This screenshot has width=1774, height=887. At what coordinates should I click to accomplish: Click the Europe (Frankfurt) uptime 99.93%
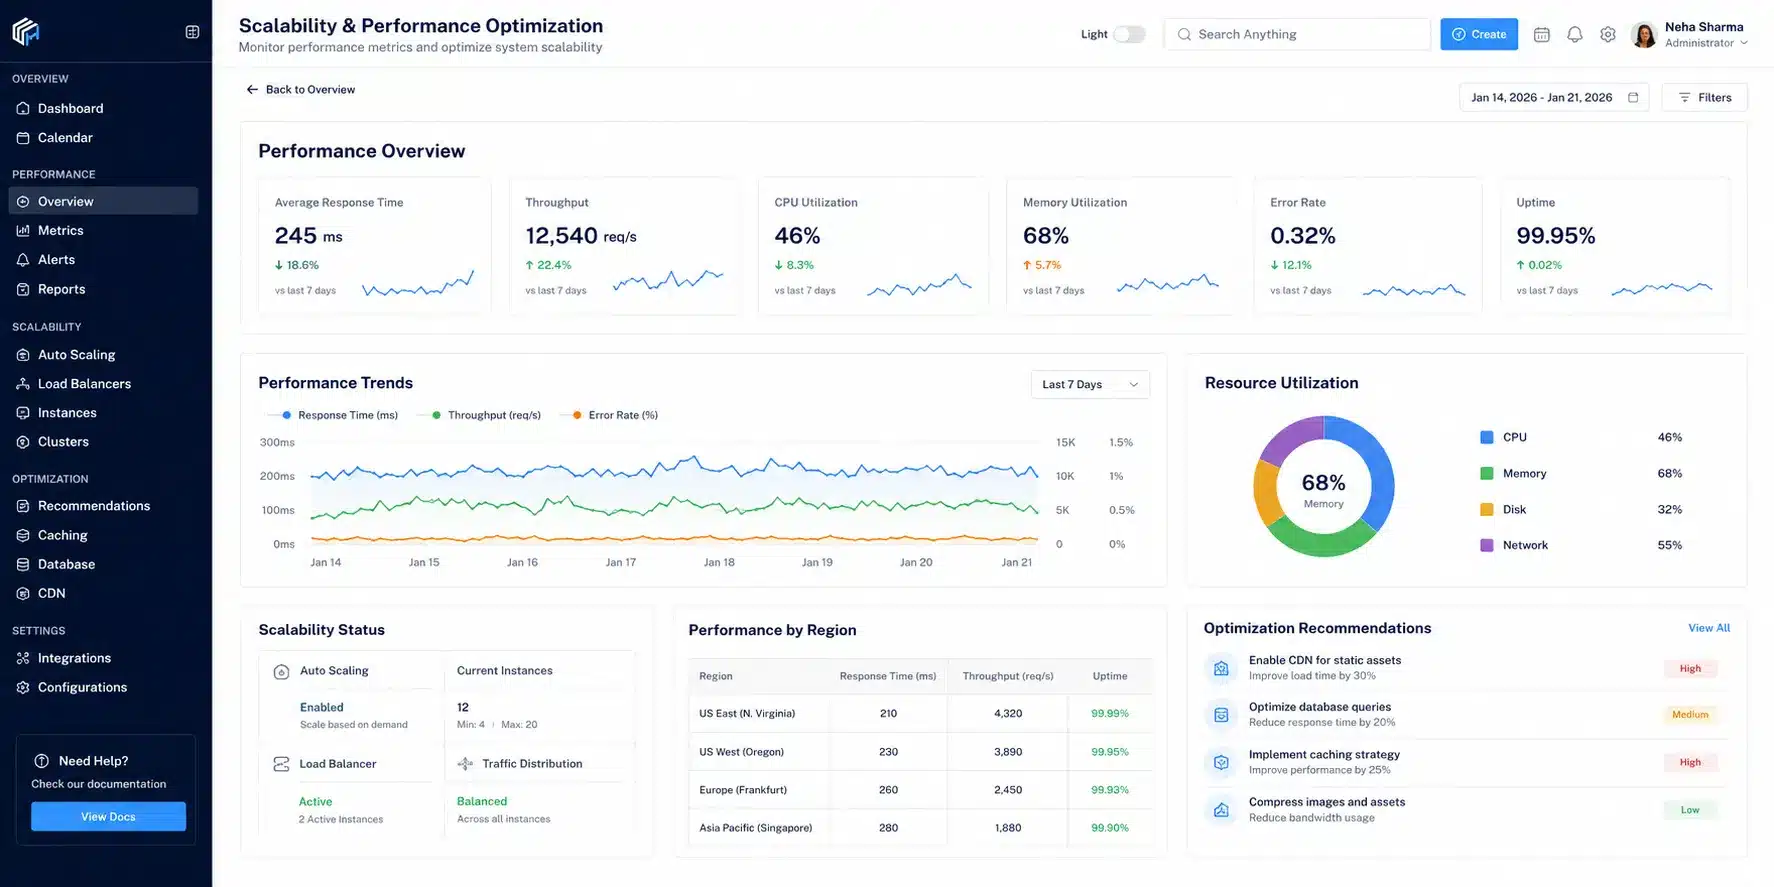tap(1109, 790)
